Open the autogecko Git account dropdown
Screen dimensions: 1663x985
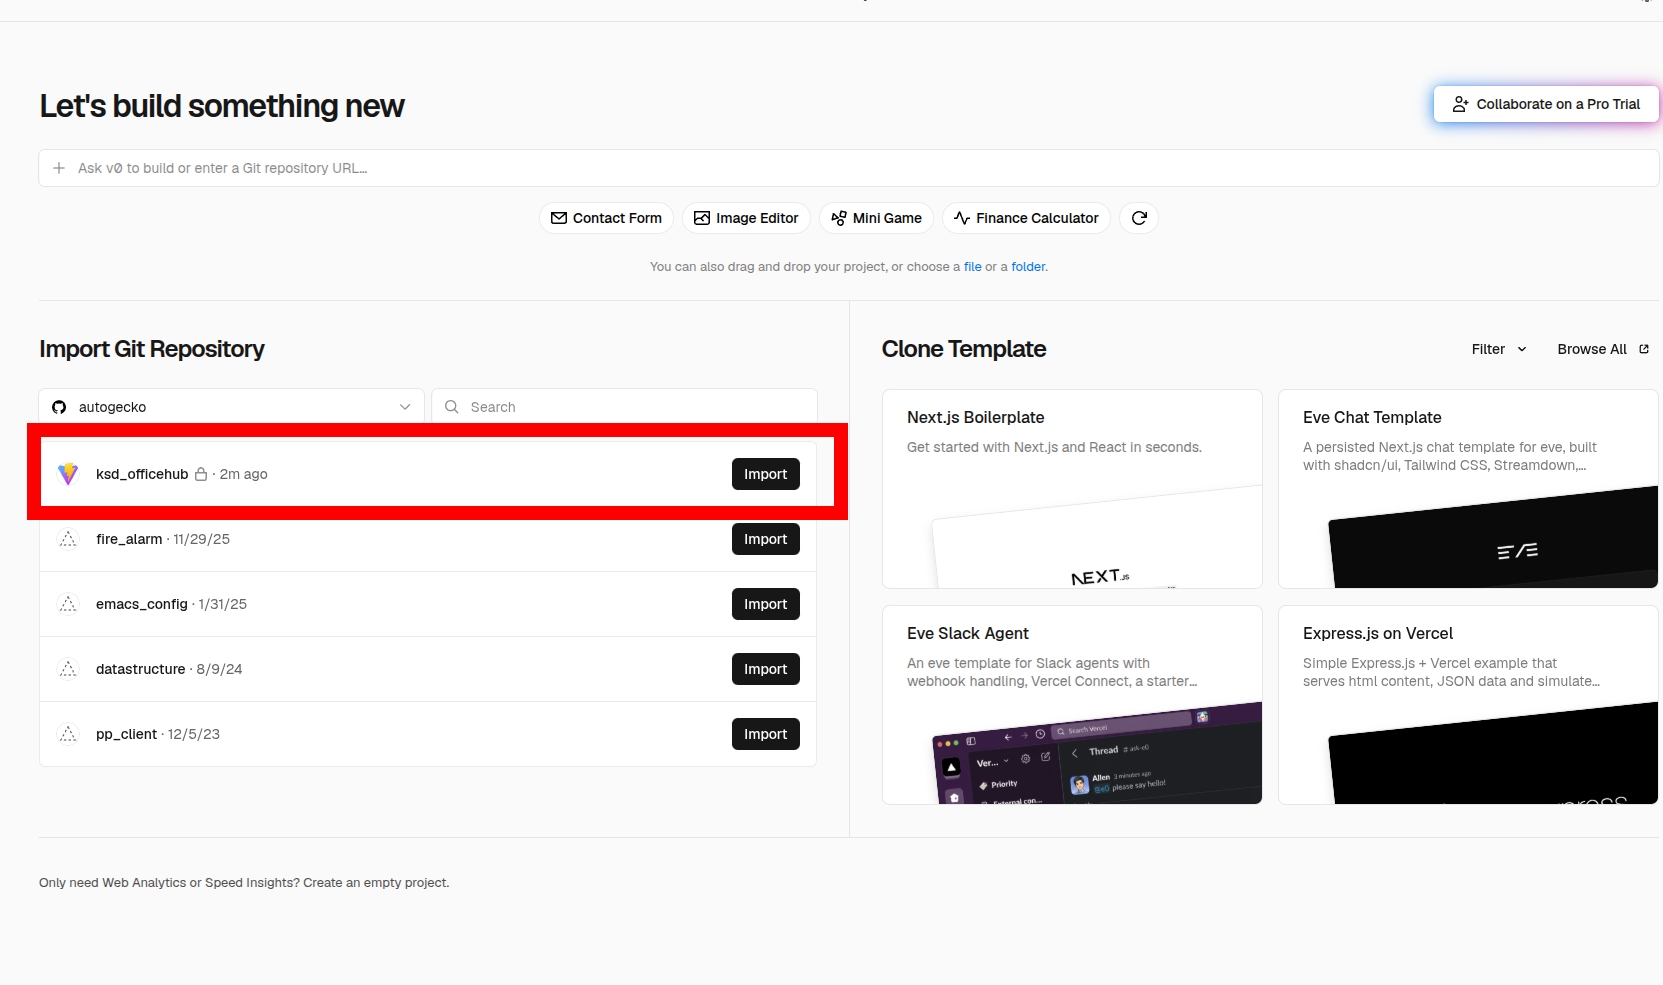click(x=232, y=407)
